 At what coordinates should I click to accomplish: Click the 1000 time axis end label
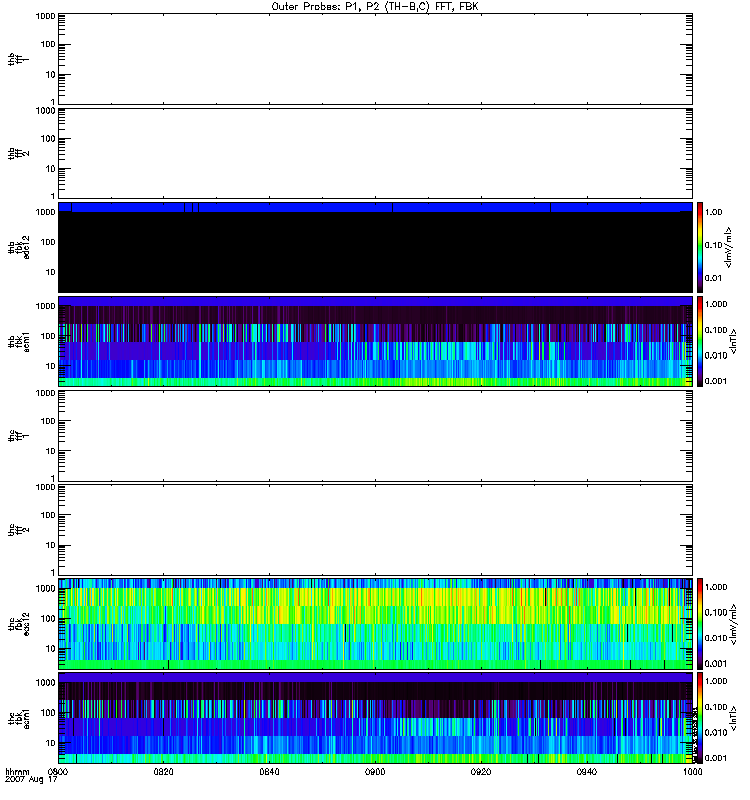(x=692, y=772)
